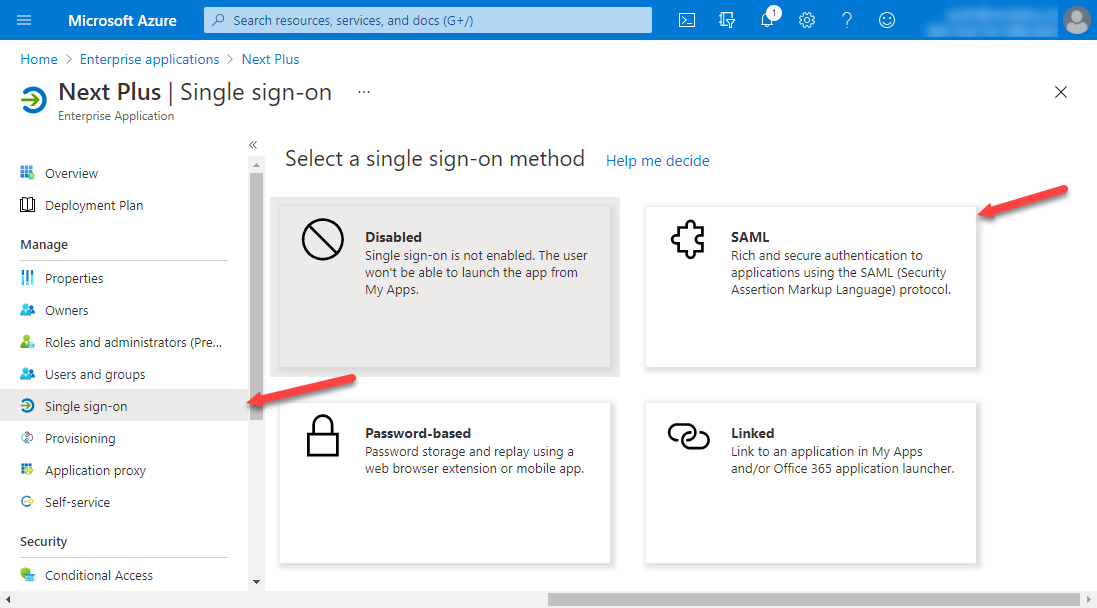
Task: Click the Overview grid icon
Action: pyautogui.click(x=27, y=172)
